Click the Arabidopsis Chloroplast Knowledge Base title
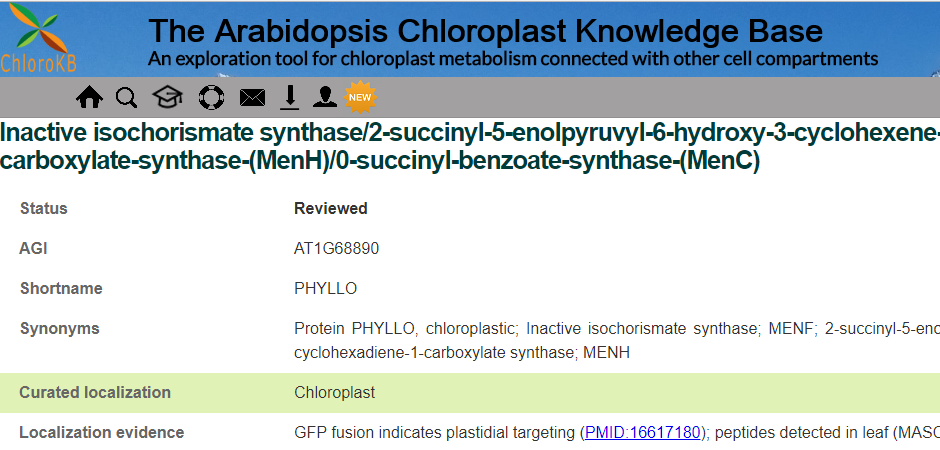Viewport: 940px width, 450px height. [x=485, y=31]
